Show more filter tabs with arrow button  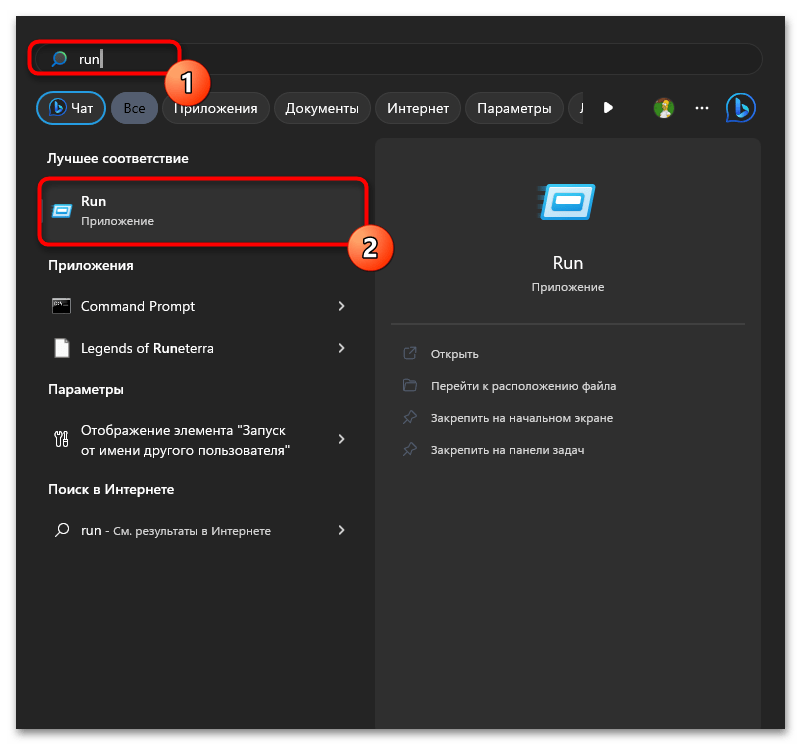[608, 108]
